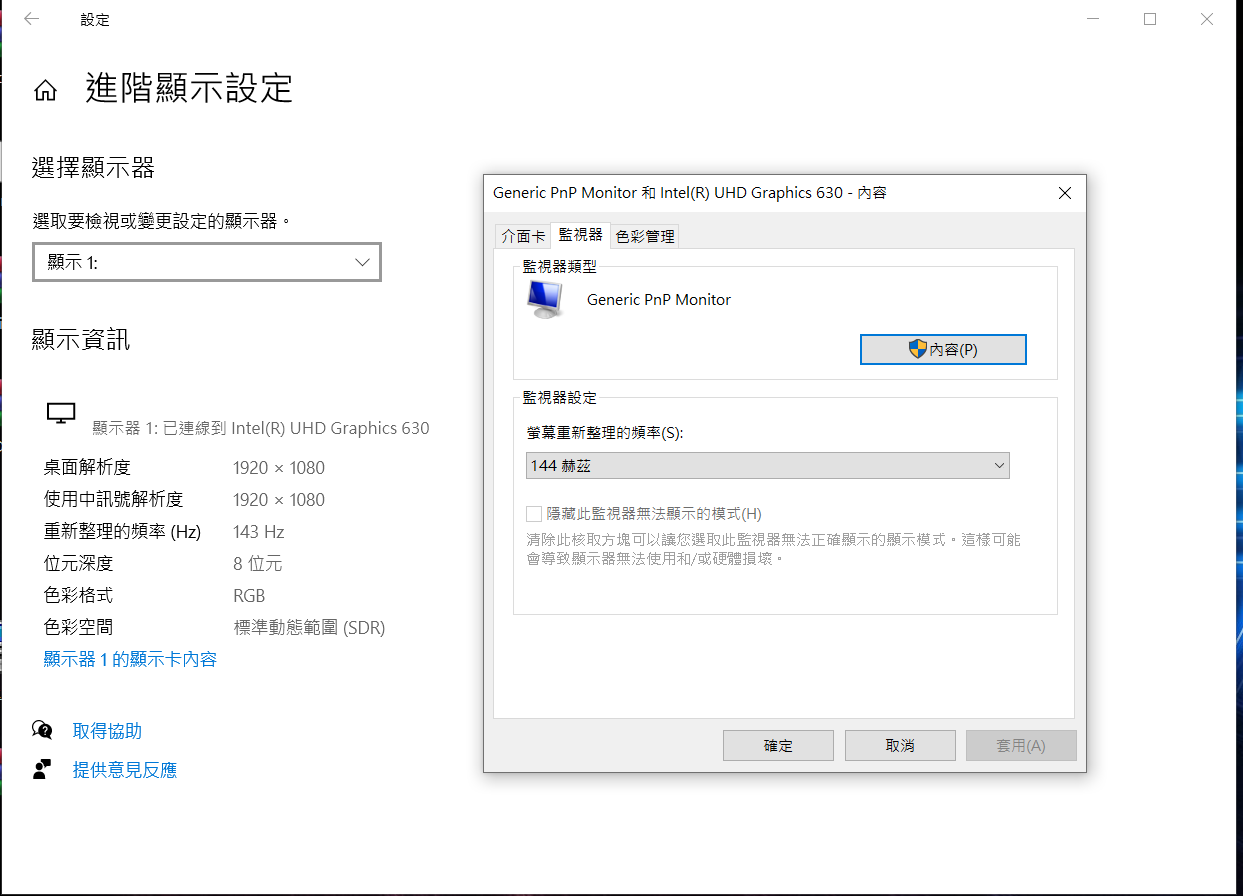1243x896 pixels.
Task: Click the Generic PnP Monitor name text
Action: tap(659, 299)
